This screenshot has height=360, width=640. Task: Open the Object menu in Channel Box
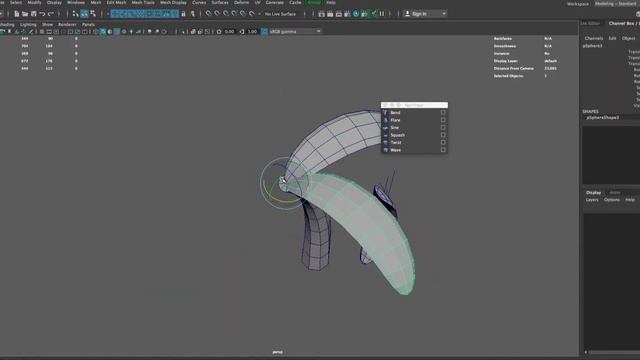click(x=629, y=38)
